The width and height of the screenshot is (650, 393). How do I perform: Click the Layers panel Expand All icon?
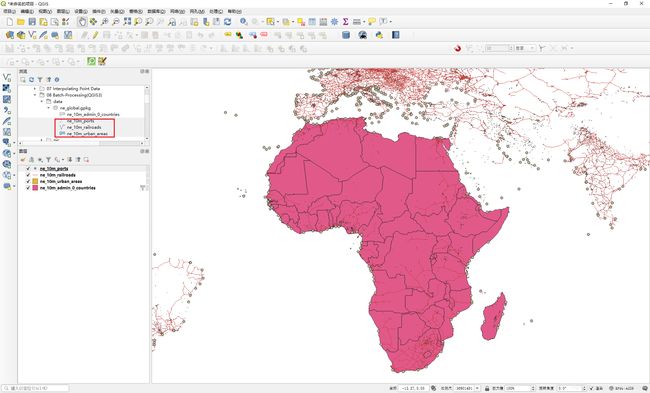point(70,160)
